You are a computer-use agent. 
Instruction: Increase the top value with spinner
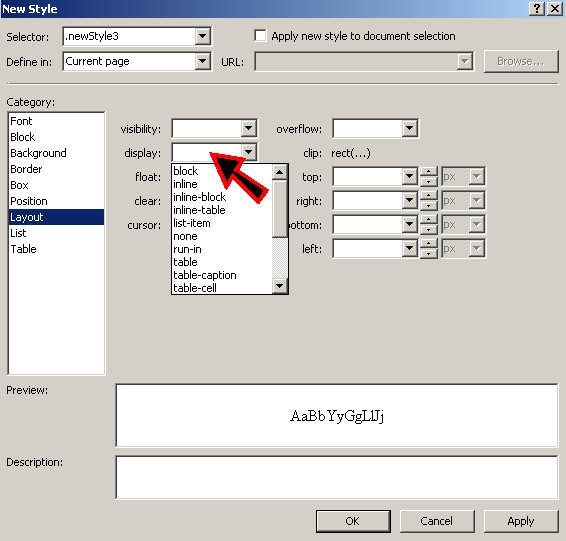pos(428,171)
